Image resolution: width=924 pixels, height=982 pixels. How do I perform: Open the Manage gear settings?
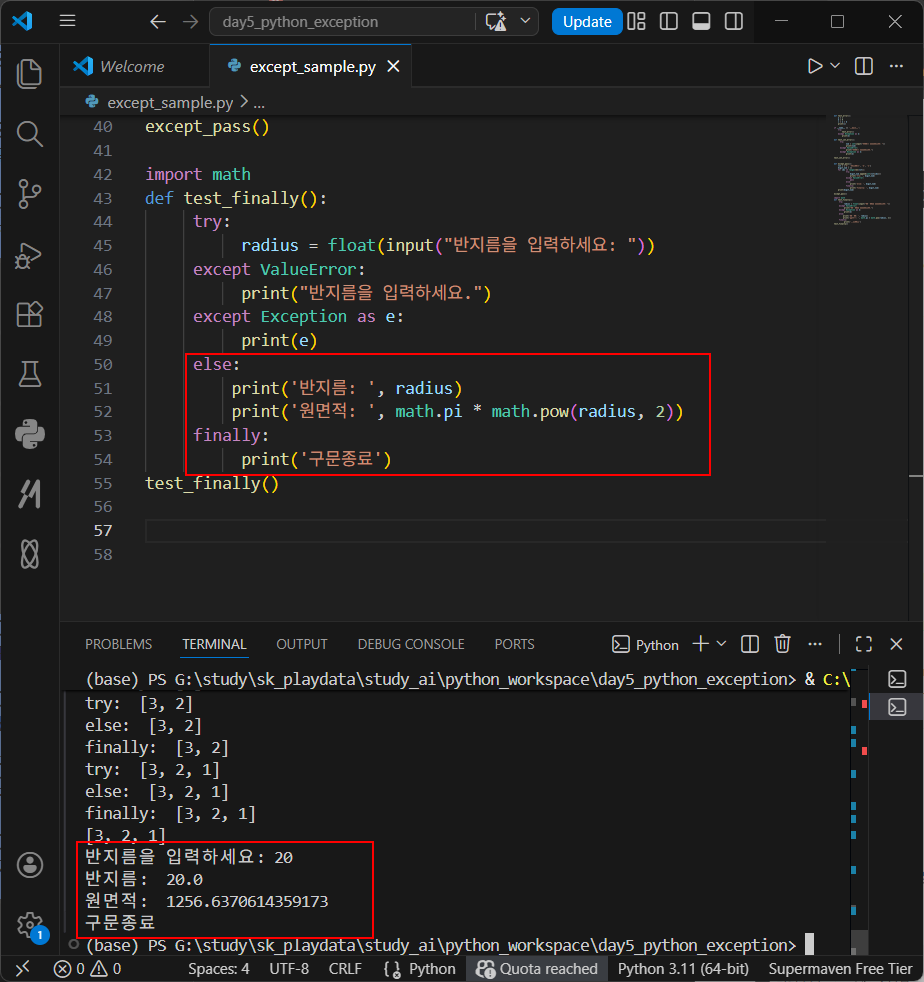coord(29,925)
